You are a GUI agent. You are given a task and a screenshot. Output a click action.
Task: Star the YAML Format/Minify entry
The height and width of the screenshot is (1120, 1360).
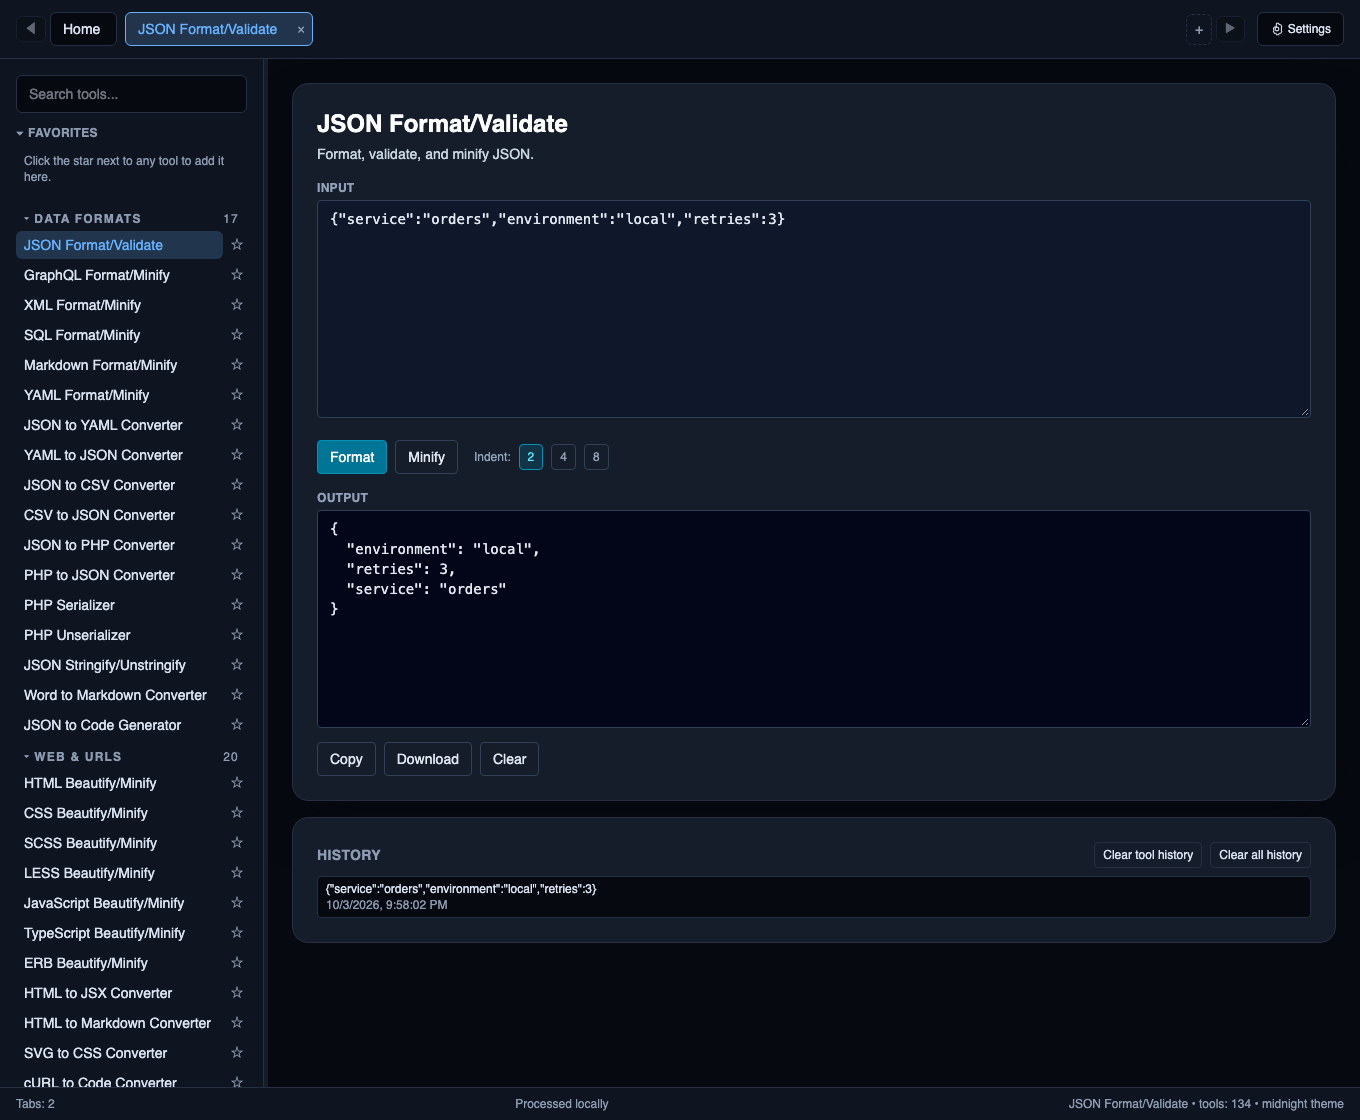pos(237,395)
